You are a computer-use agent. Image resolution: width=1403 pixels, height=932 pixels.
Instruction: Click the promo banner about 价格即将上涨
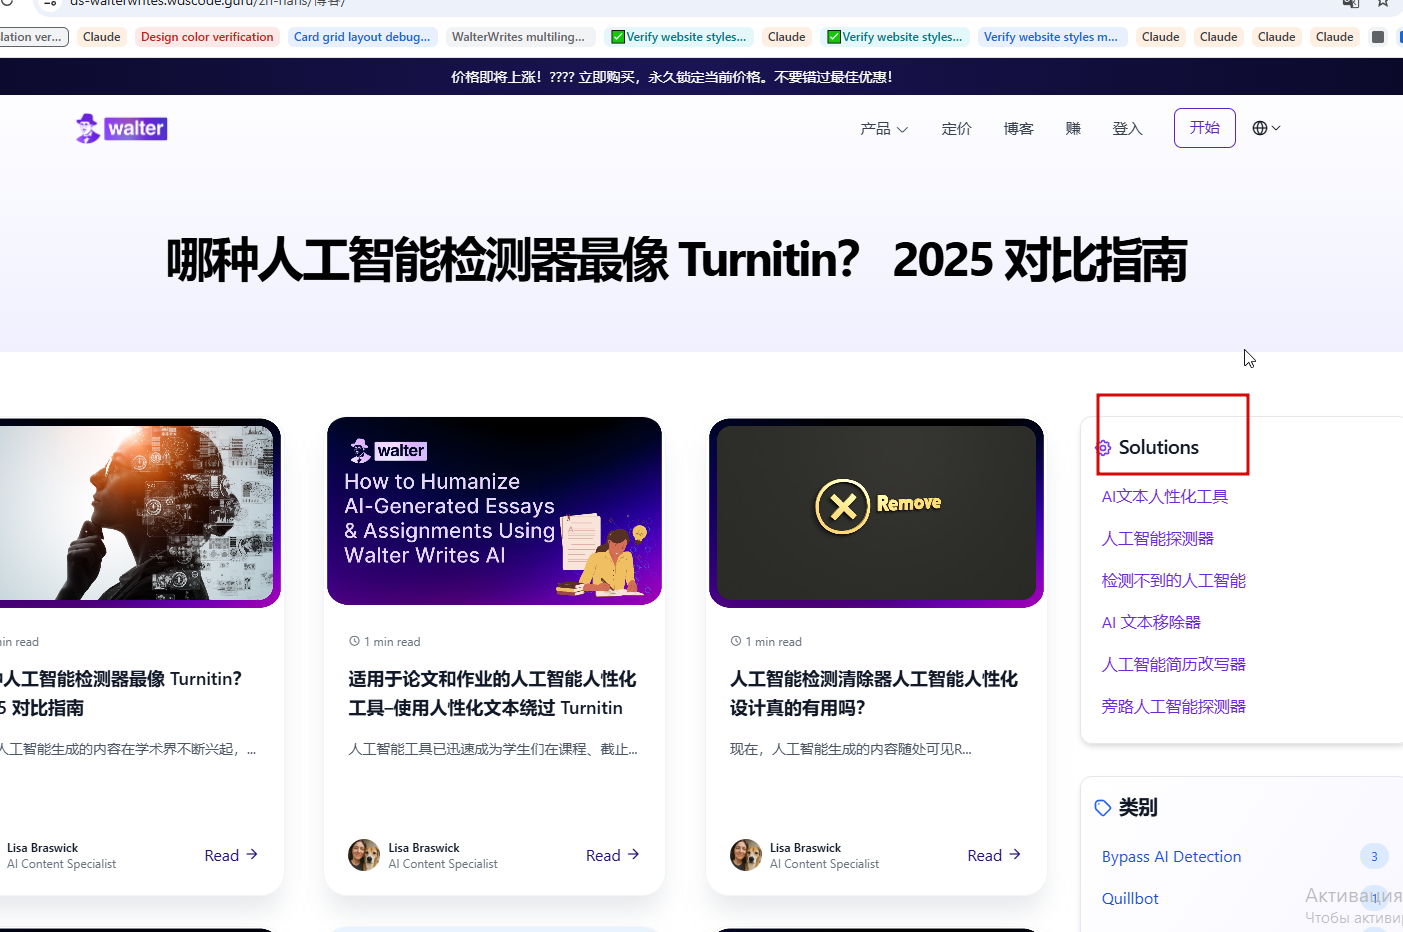[671, 77]
